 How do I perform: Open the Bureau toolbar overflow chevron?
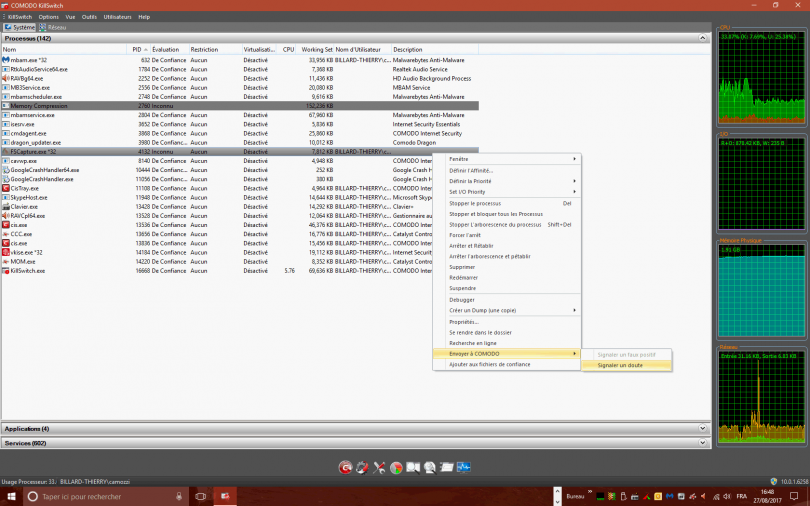(x=590, y=492)
